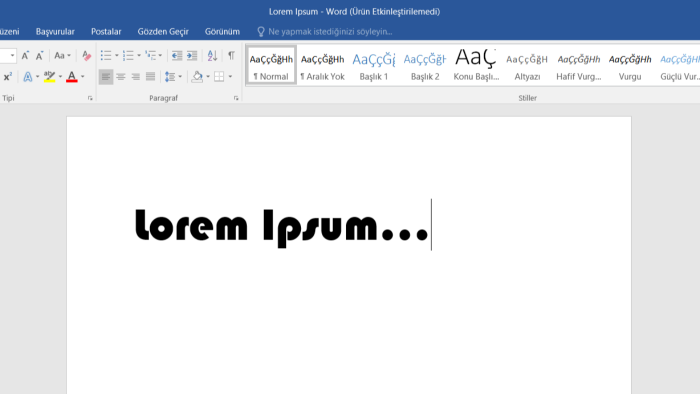The height and width of the screenshot is (394, 700).
Task: Center the paragraph text
Action: click(121, 77)
